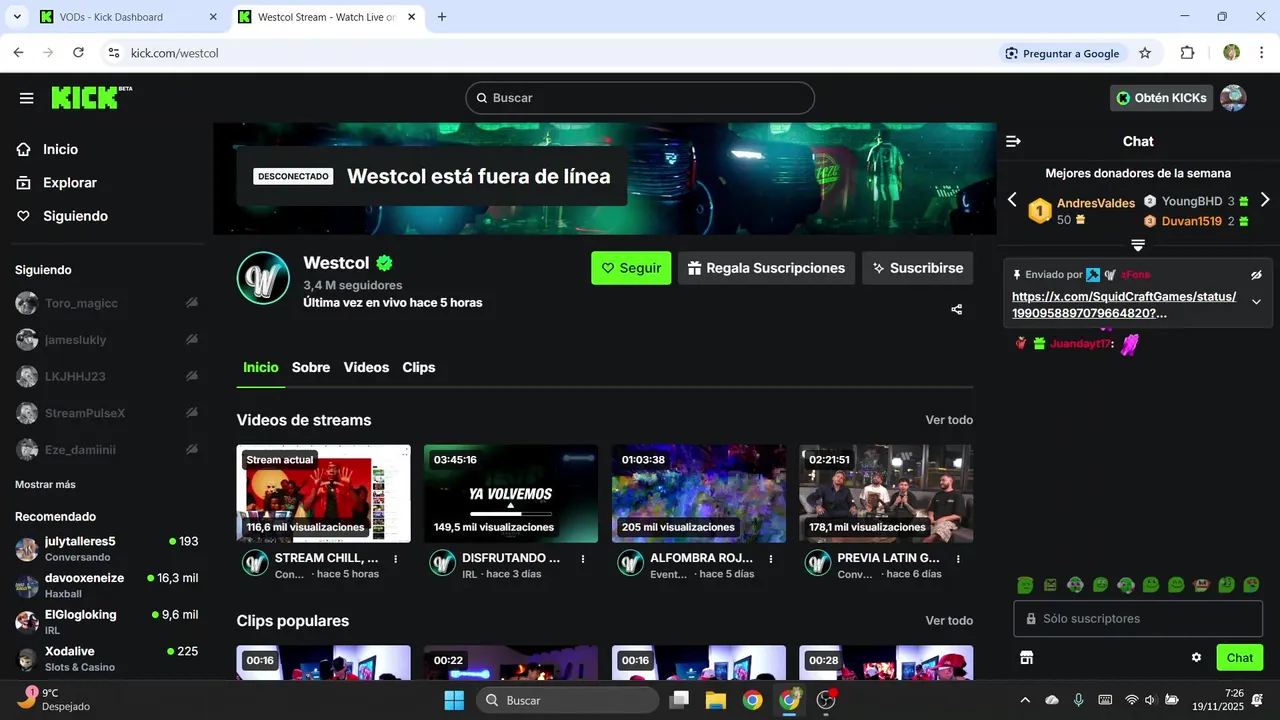Click the verified badge next to Westcol

(384, 263)
